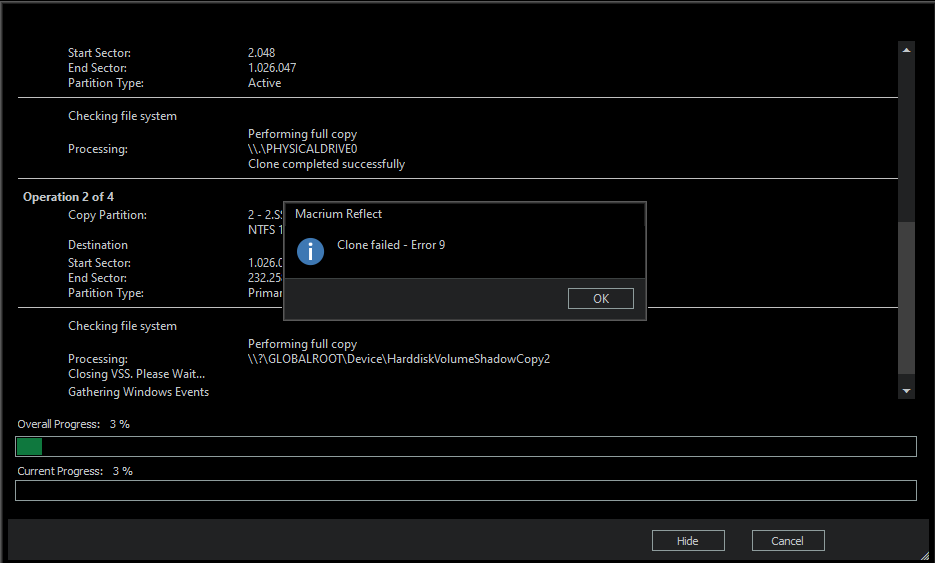Click 'Clone completed successfully' text
This screenshot has width=935, height=563.
point(326,164)
